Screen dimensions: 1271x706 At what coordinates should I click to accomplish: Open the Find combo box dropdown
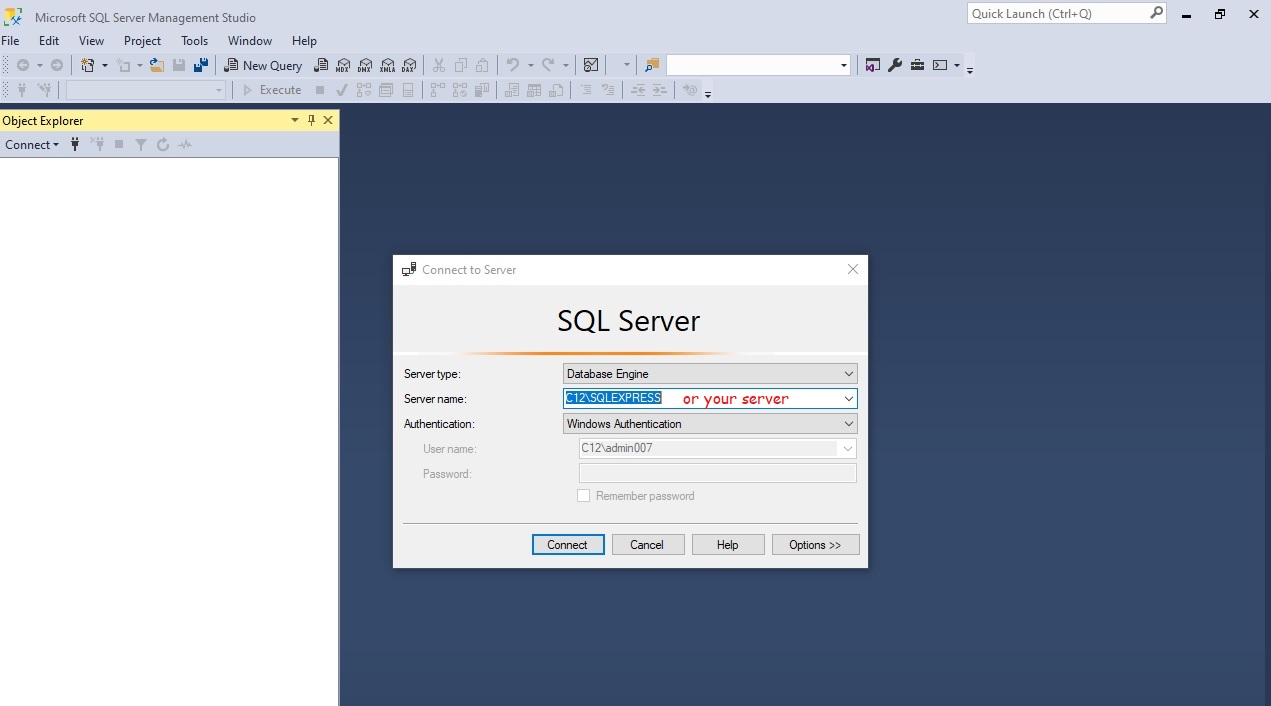point(844,65)
